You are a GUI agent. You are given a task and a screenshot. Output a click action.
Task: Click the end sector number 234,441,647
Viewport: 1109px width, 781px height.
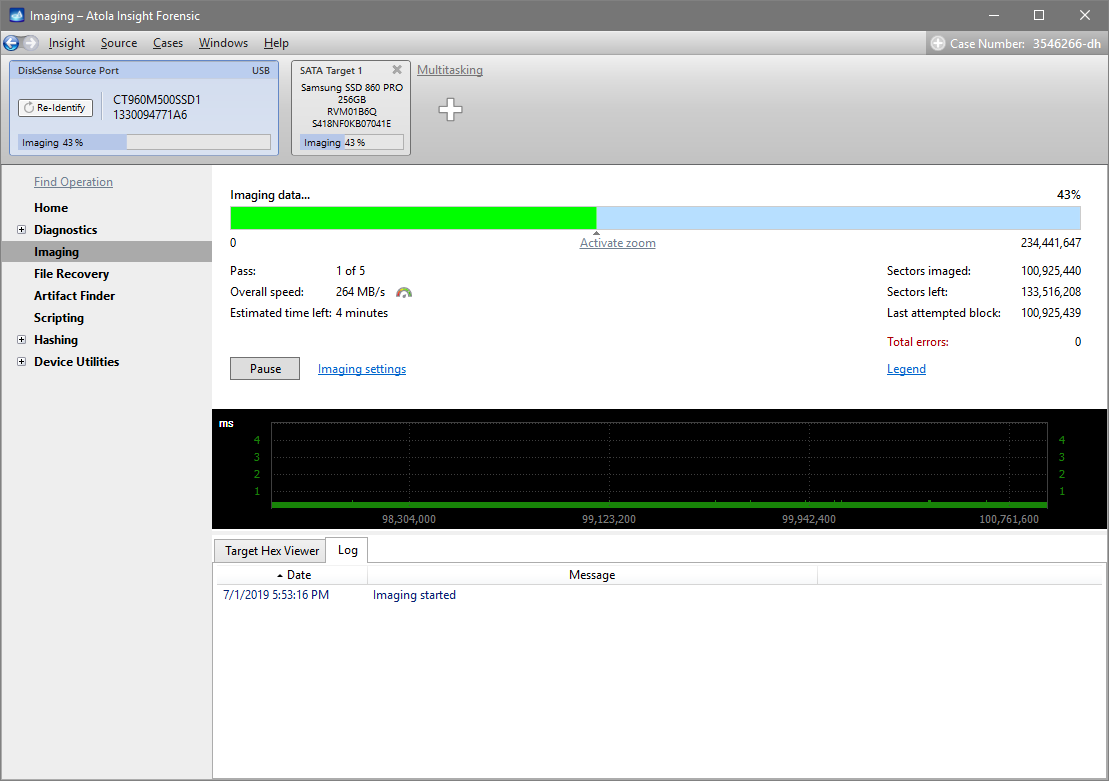[1051, 243]
